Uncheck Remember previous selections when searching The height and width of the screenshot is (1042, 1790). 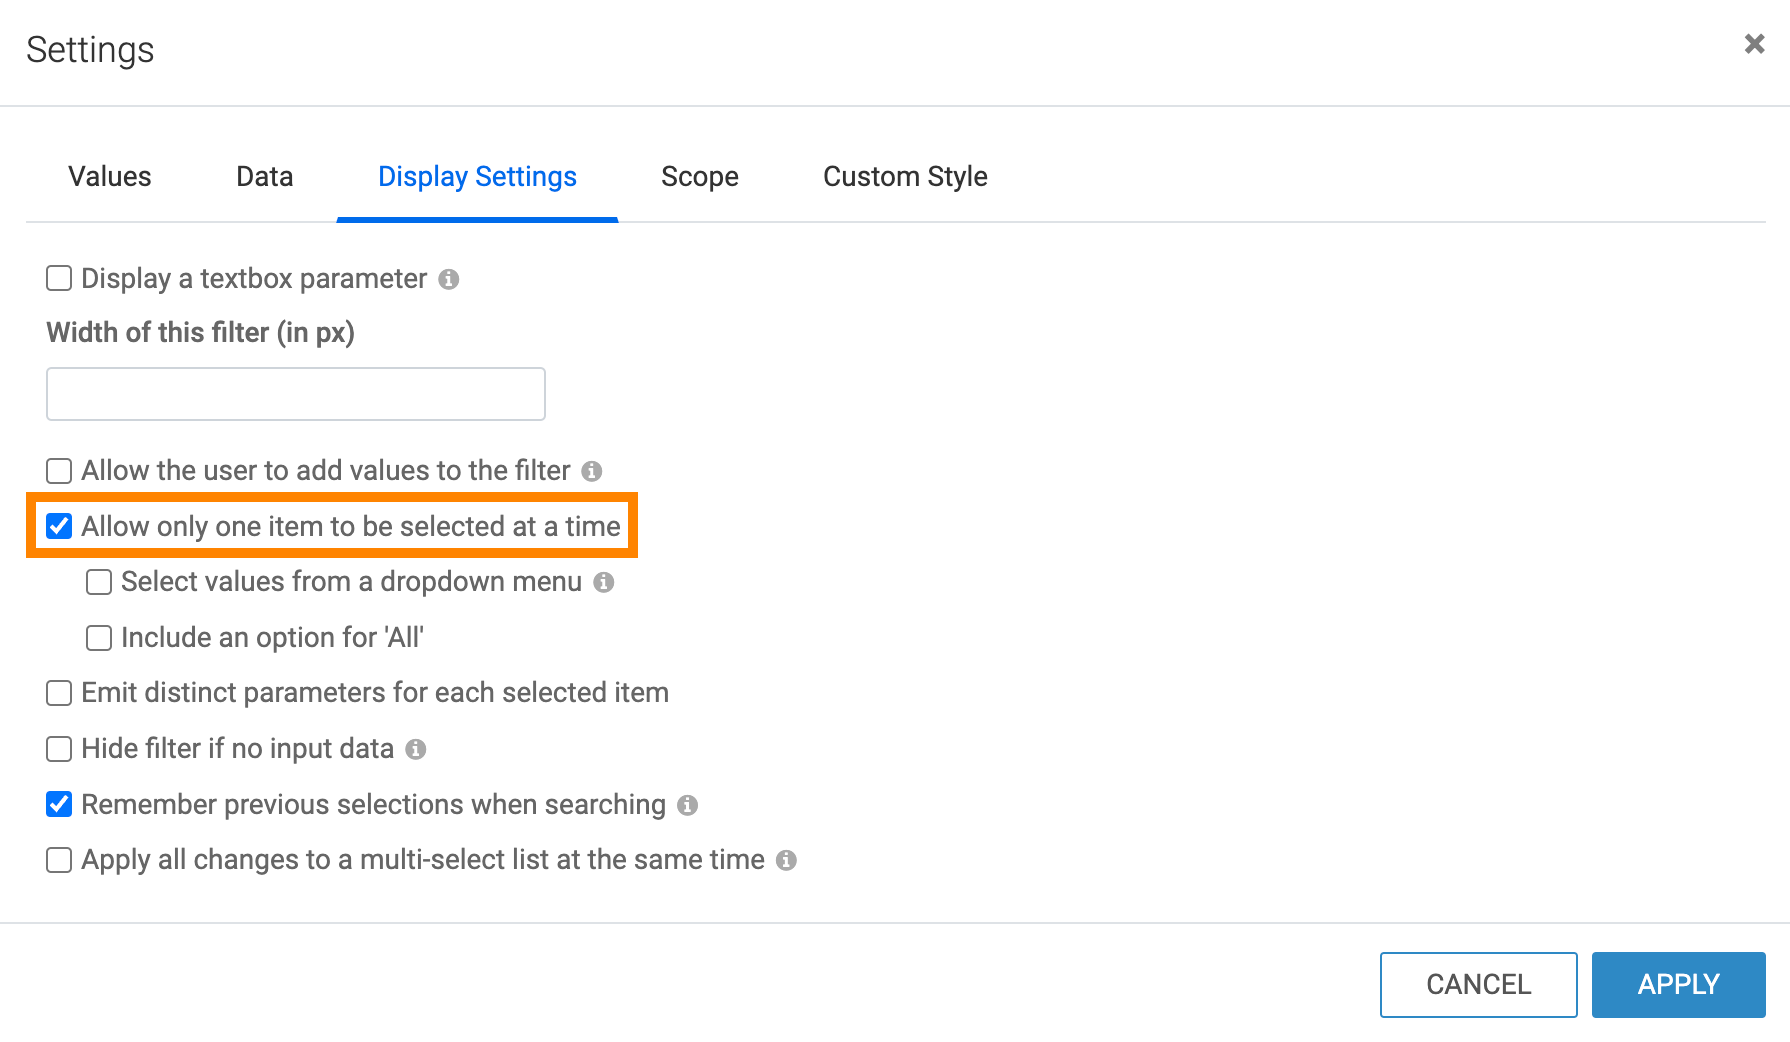pos(59,804)
